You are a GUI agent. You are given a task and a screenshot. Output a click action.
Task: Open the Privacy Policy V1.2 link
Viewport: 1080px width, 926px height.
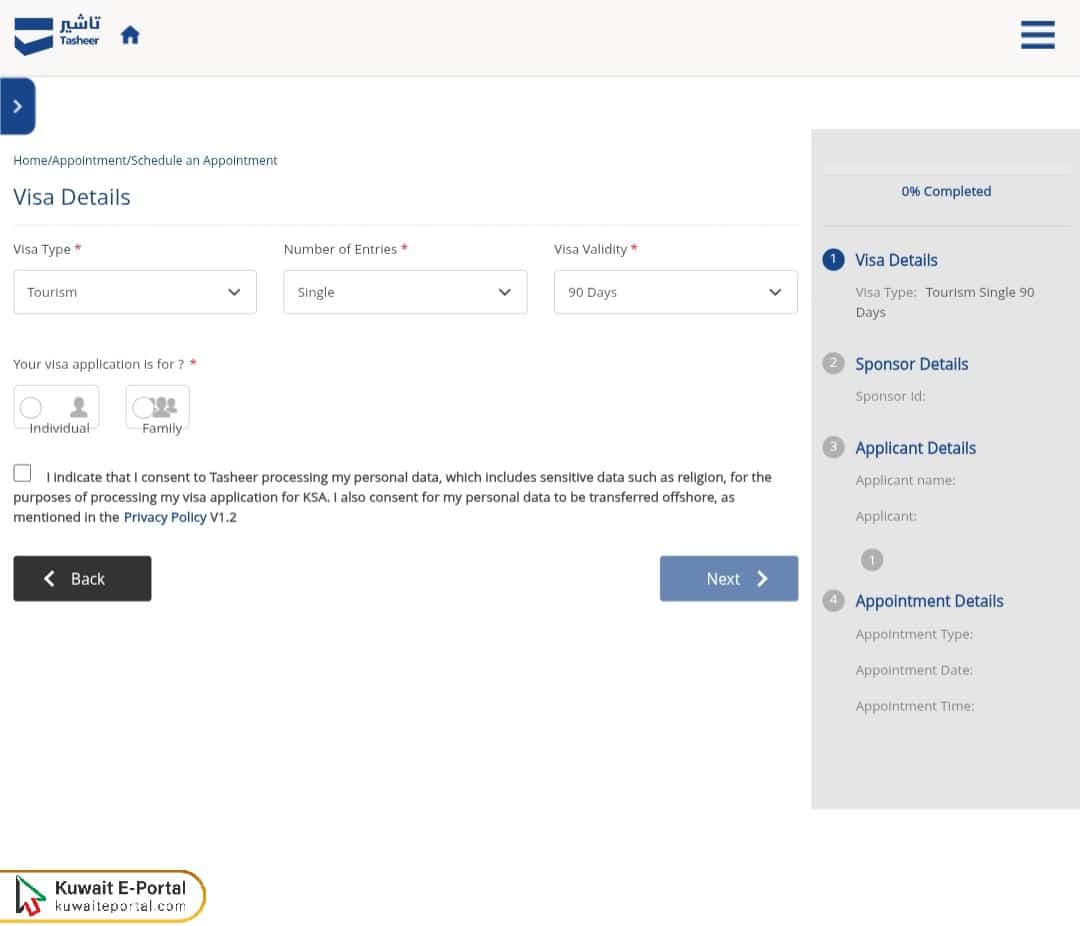(165, 517)
